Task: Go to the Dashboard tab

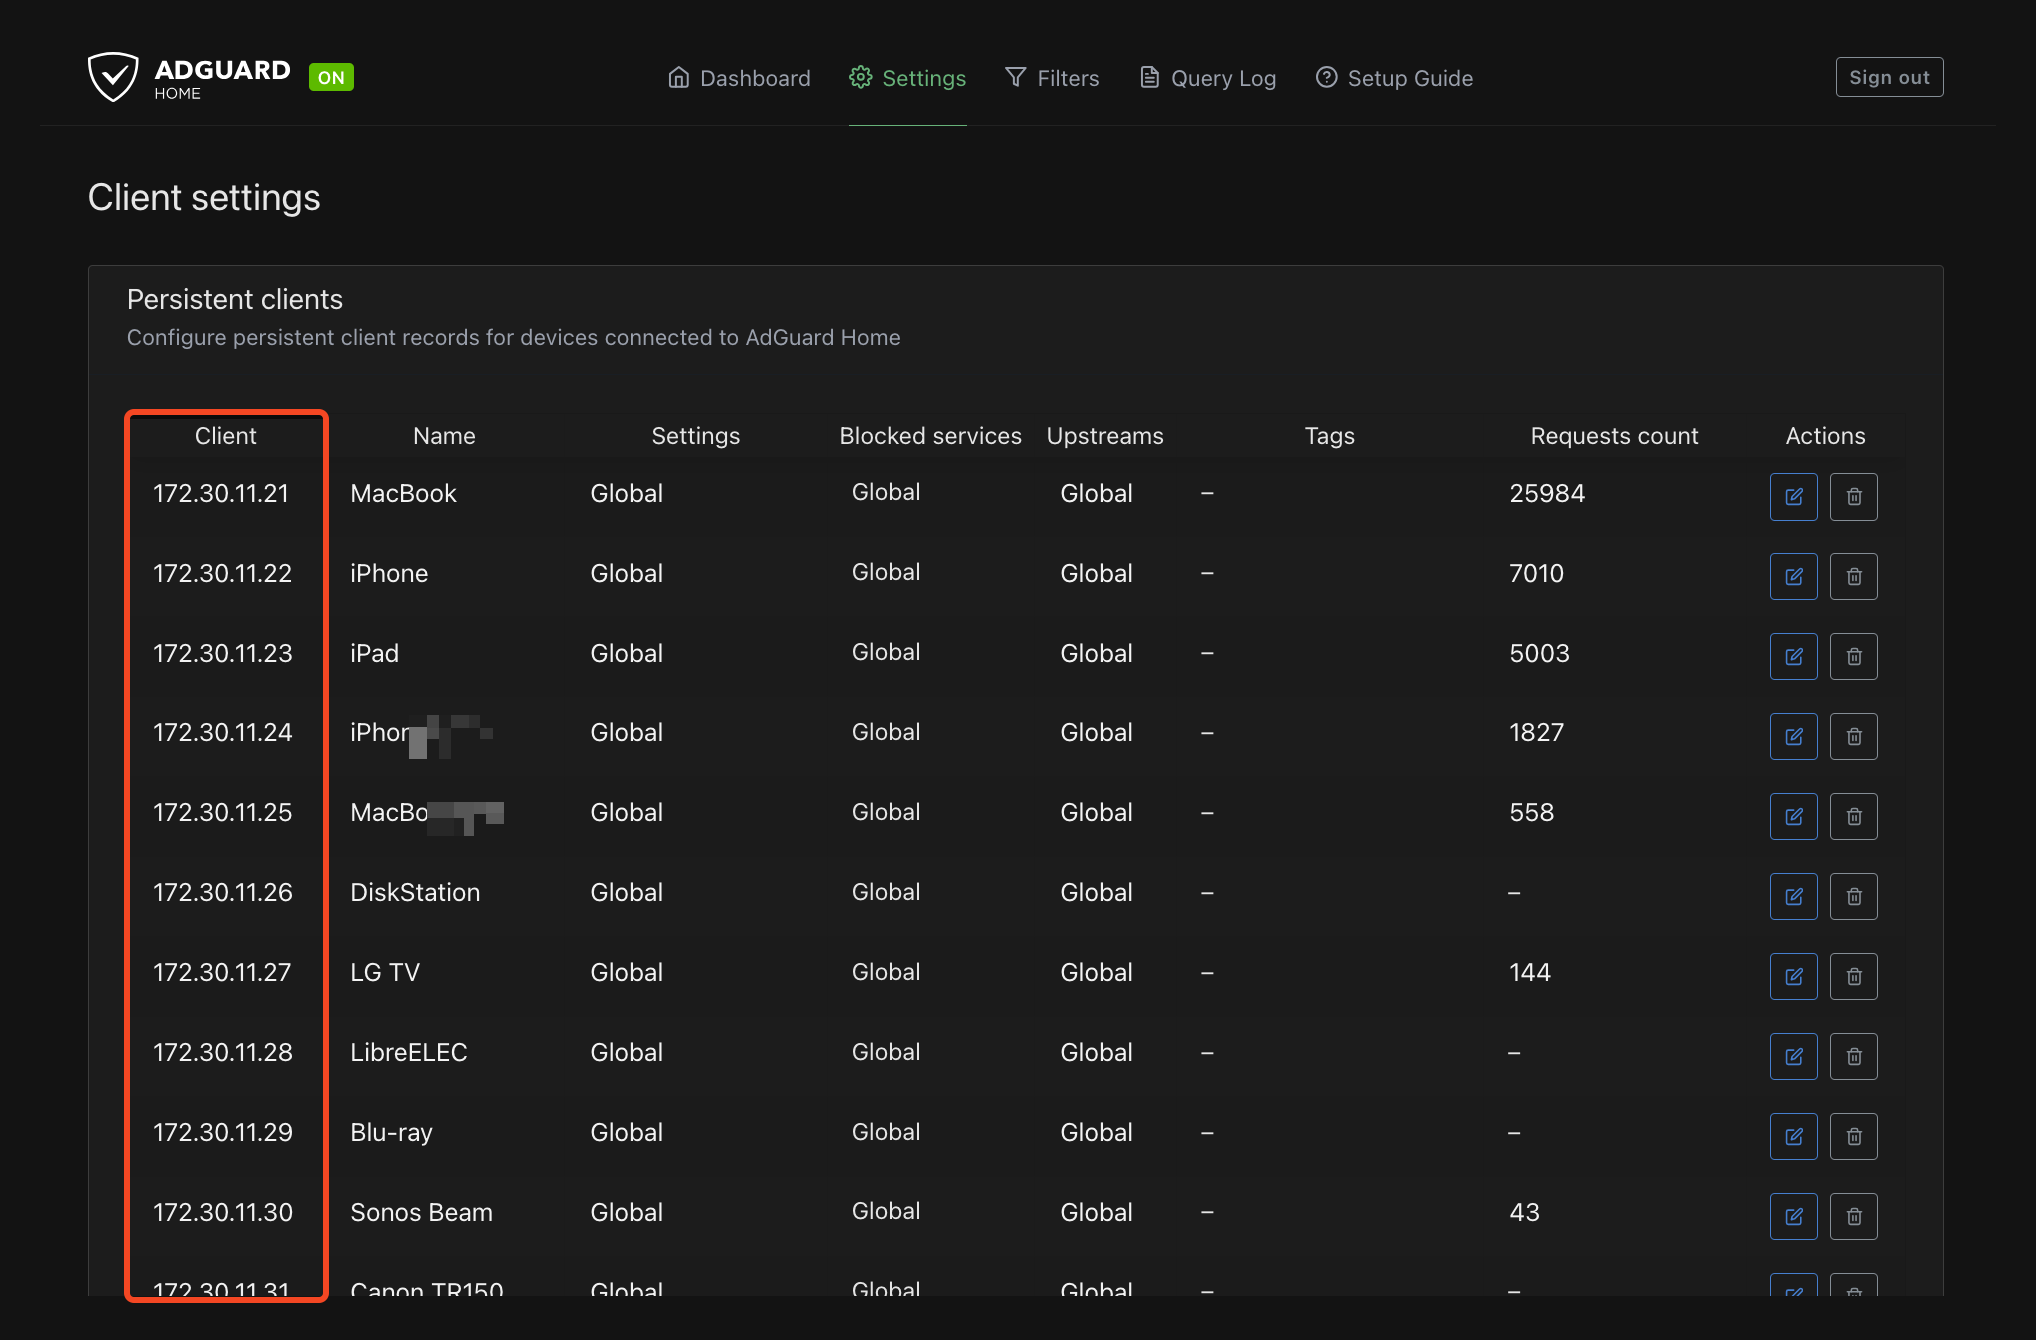Action: (x=739, y=78)
